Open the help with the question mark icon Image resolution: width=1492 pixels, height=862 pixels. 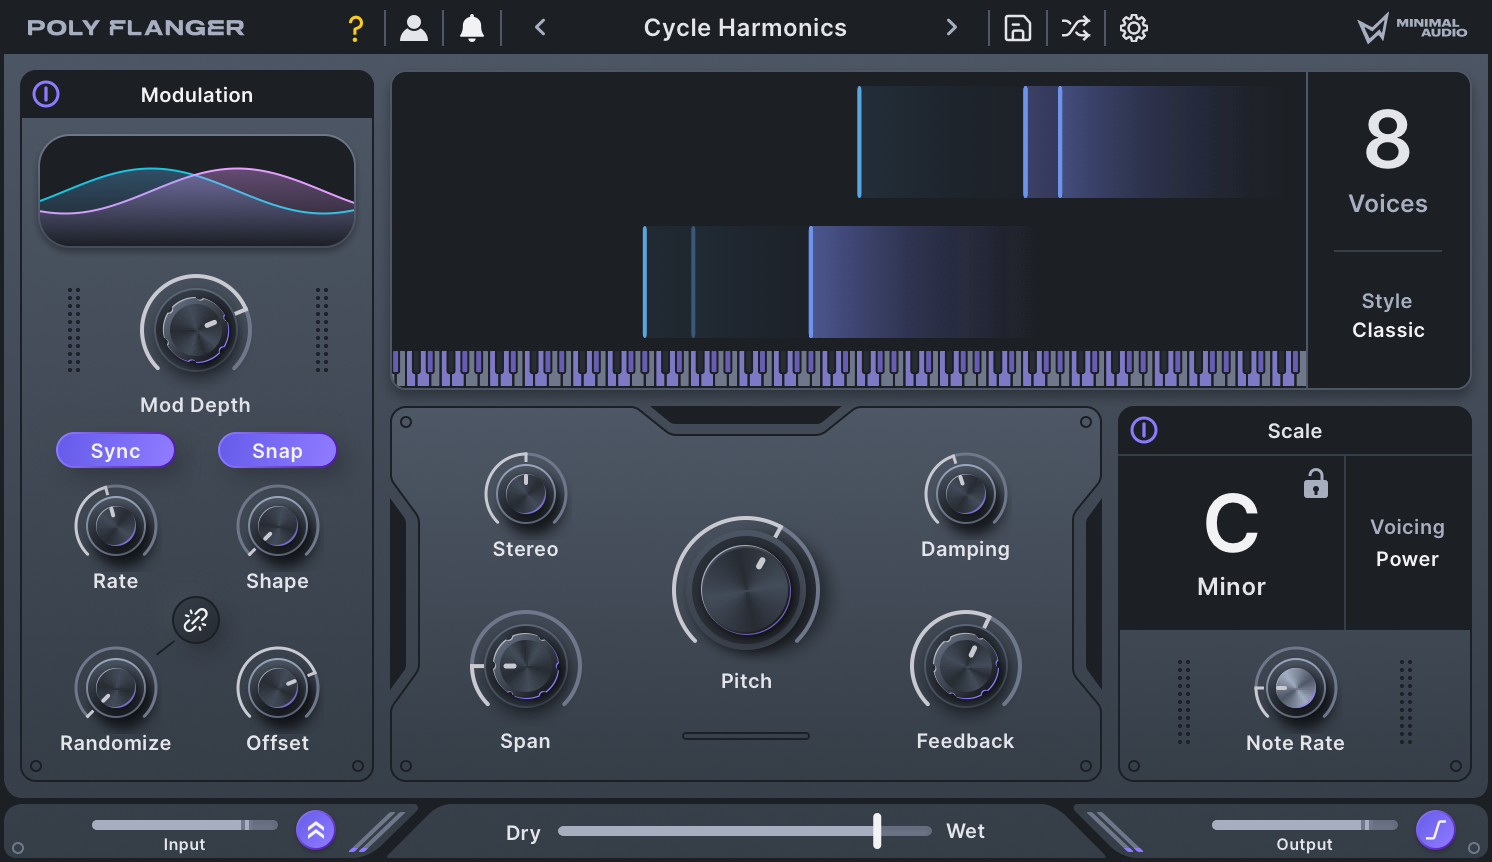(356, 27)
